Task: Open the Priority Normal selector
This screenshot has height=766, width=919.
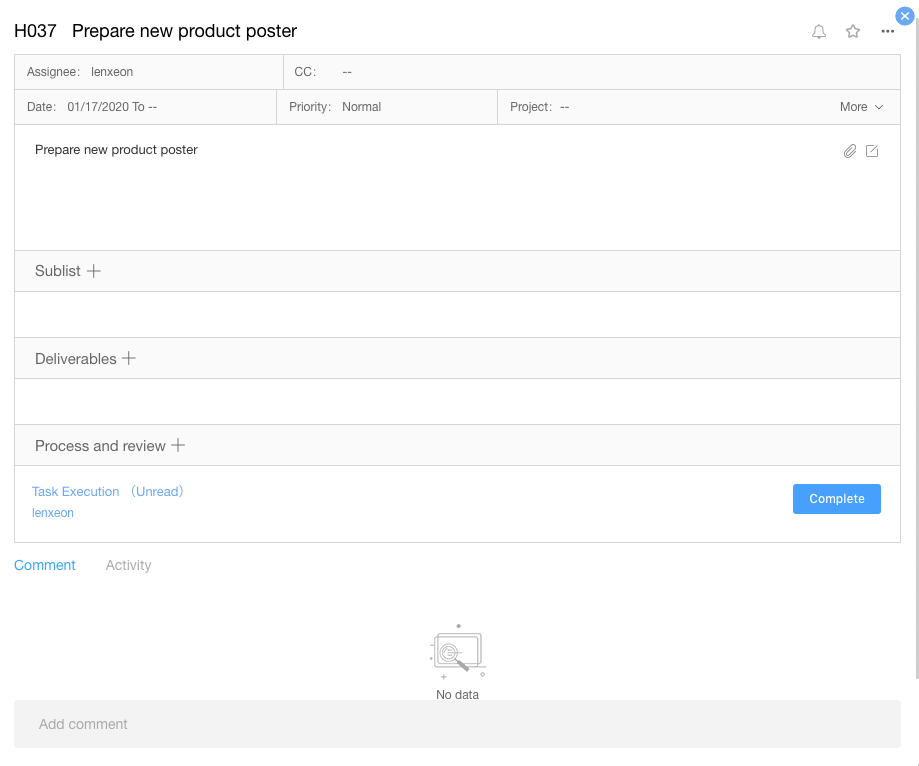Action: click(361, 107)
